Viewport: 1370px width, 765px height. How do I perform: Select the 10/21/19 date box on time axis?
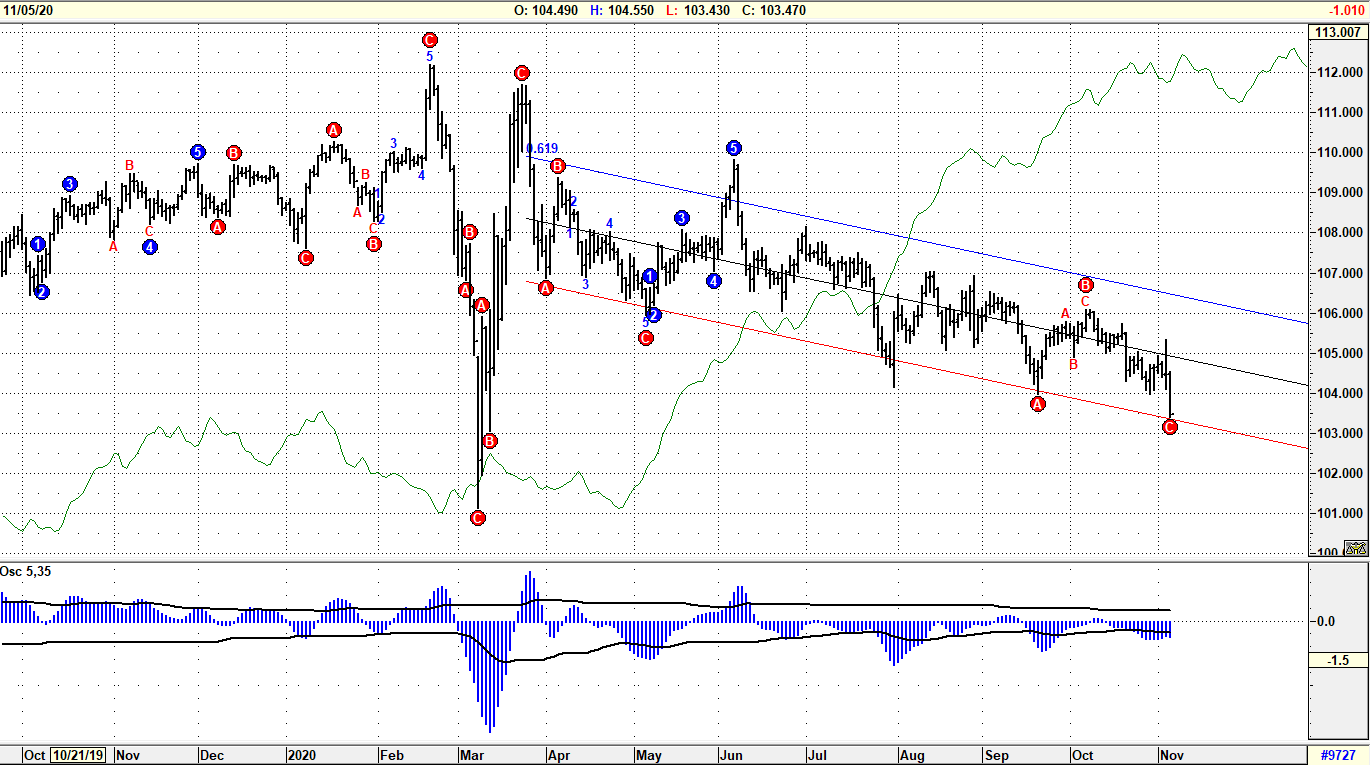(79, 755)
